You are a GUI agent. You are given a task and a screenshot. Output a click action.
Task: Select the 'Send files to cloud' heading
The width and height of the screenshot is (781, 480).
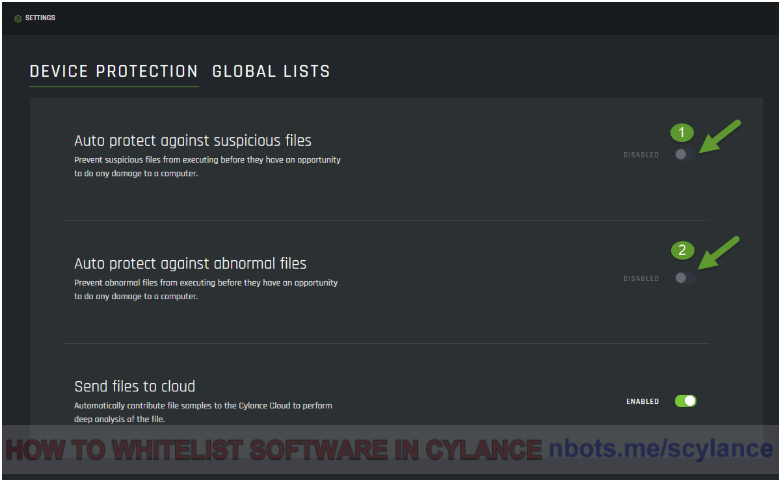(134, 386)
